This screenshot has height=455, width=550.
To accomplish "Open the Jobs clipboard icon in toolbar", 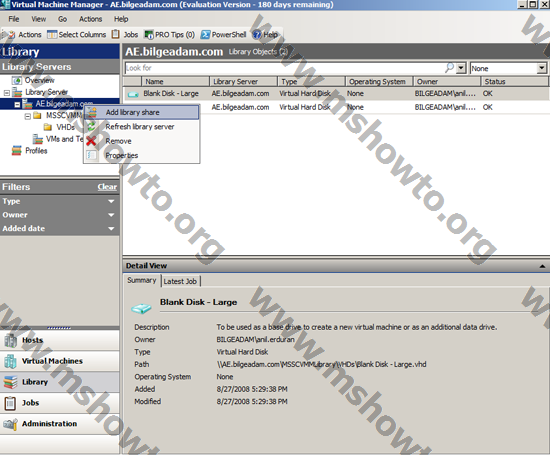I will 115,34.
